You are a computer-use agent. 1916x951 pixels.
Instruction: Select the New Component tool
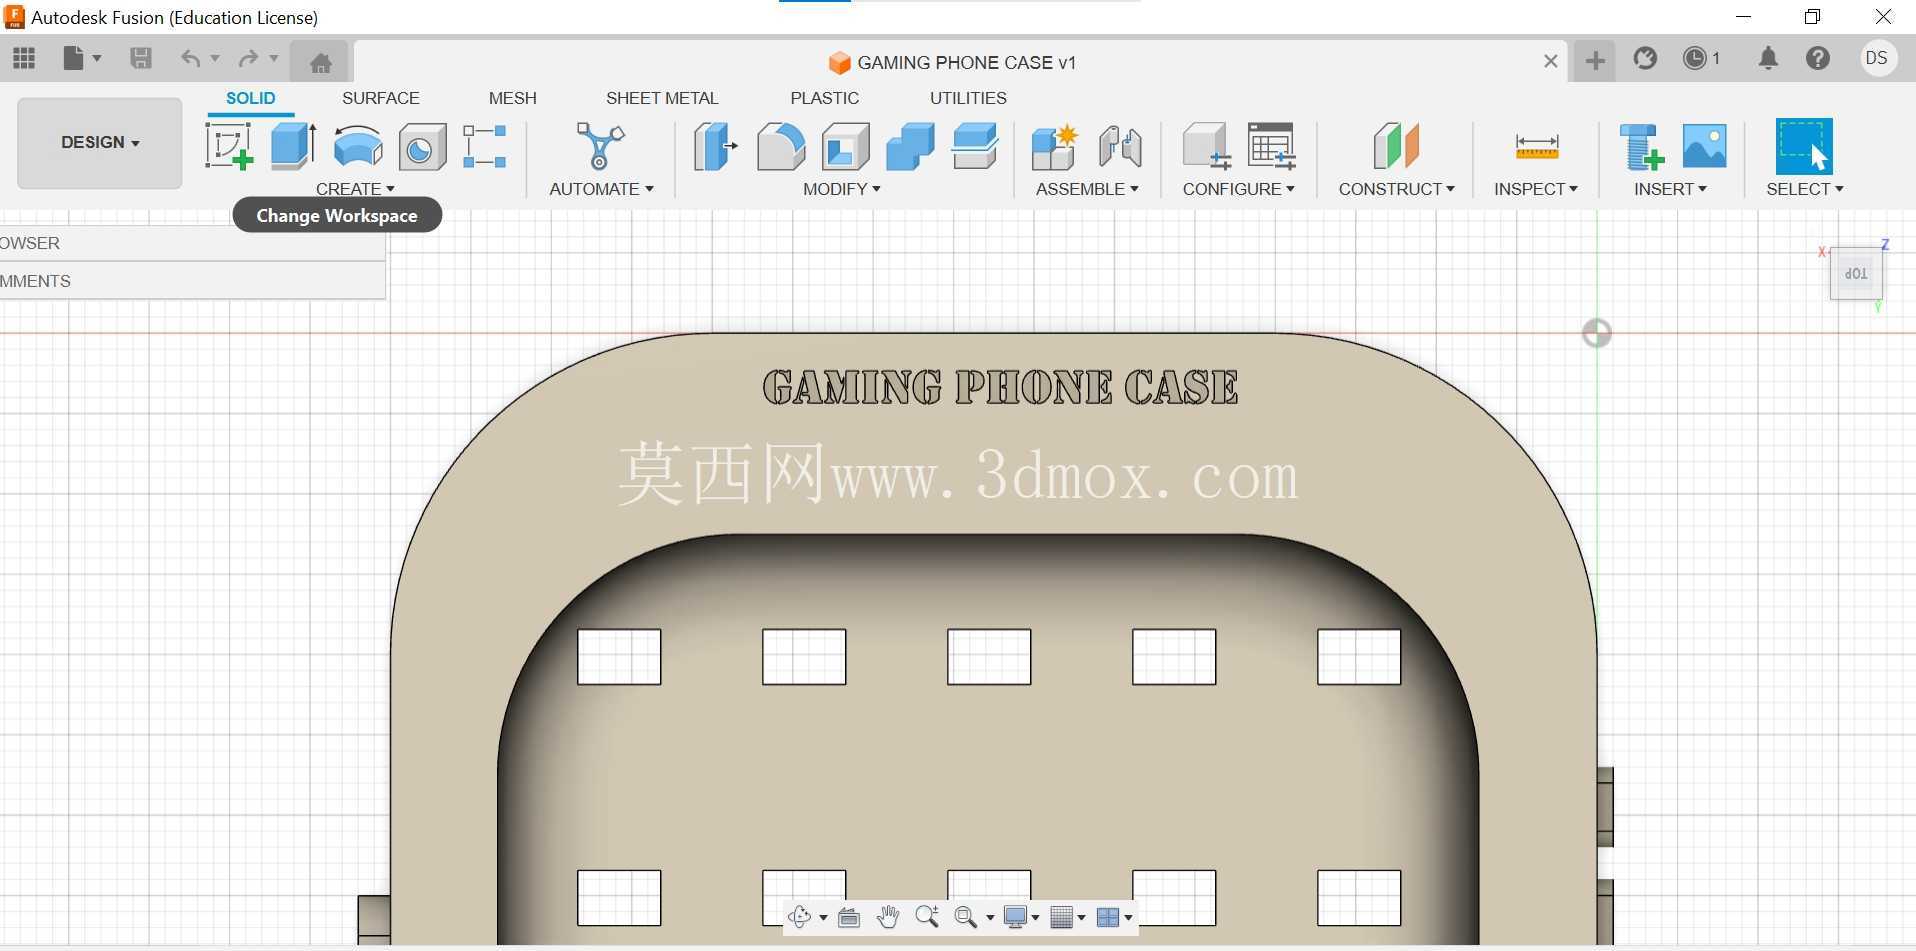(1054, 146)
